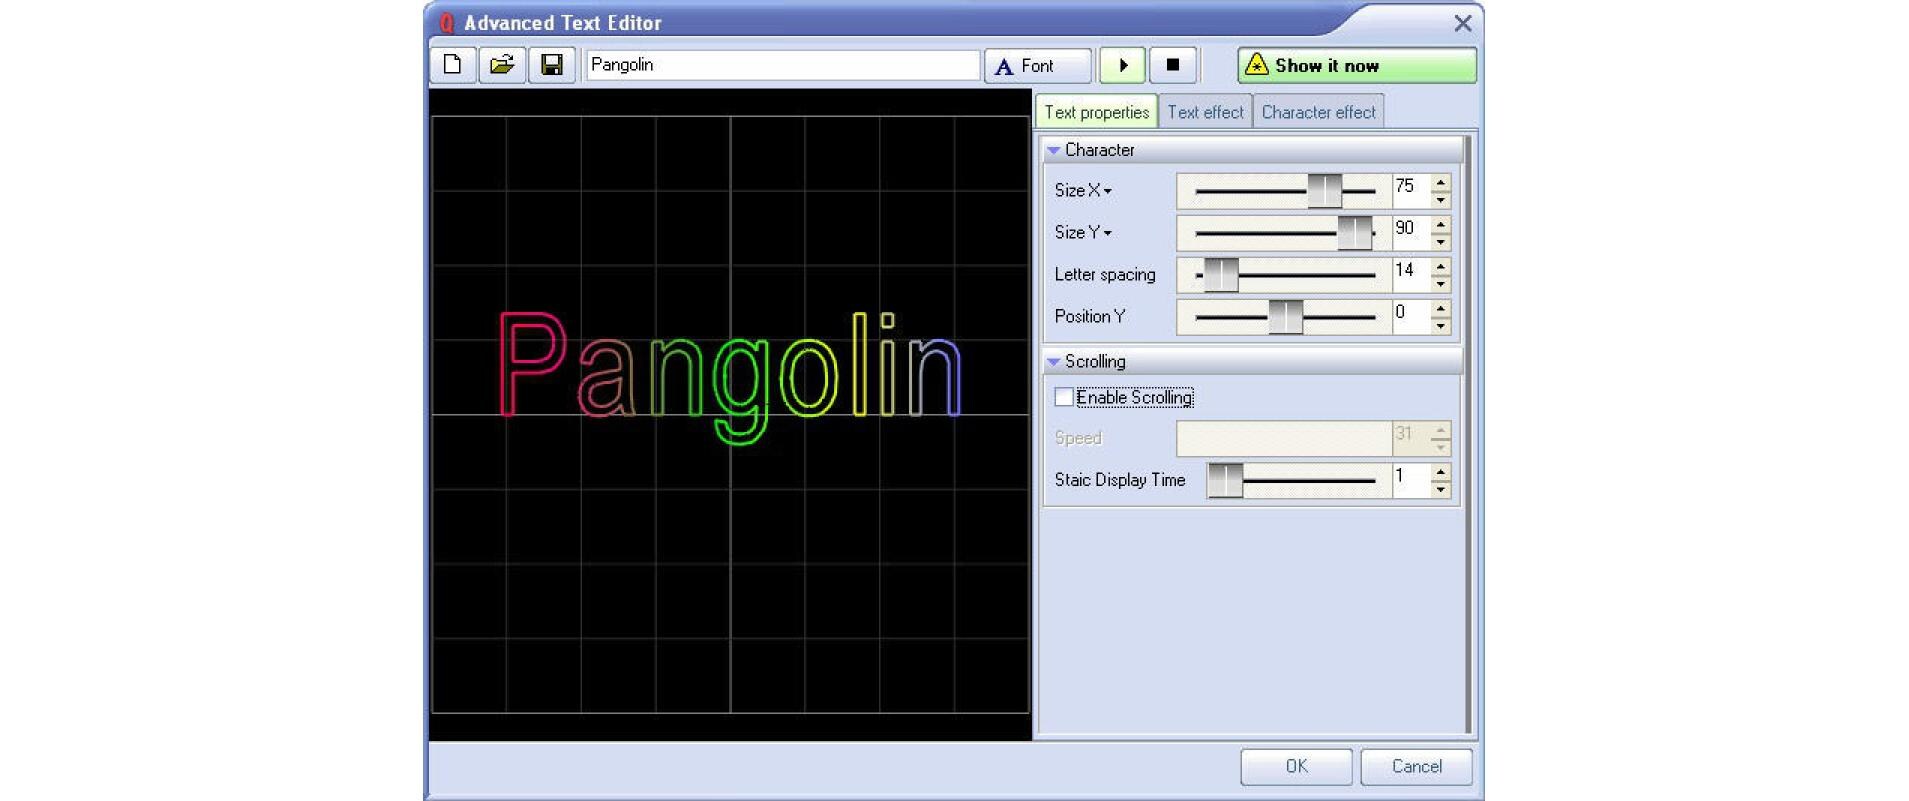Enable Scrolling checkbox
This screenshot has width=1909, height=801.
1064,397
